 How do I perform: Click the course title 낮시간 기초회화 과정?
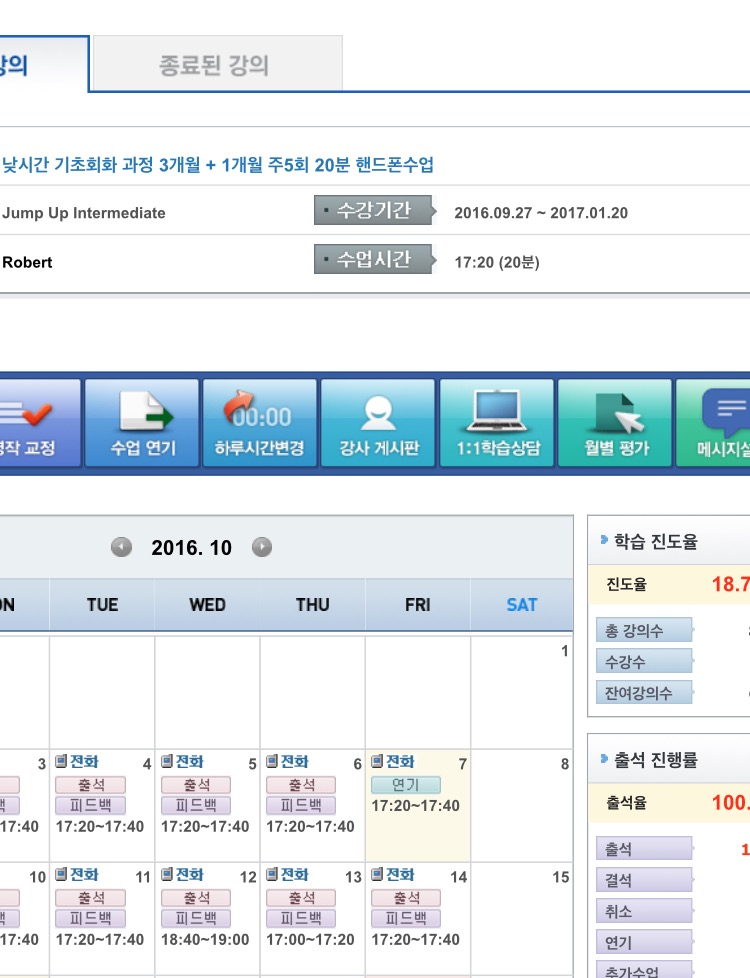click(218, 165)
